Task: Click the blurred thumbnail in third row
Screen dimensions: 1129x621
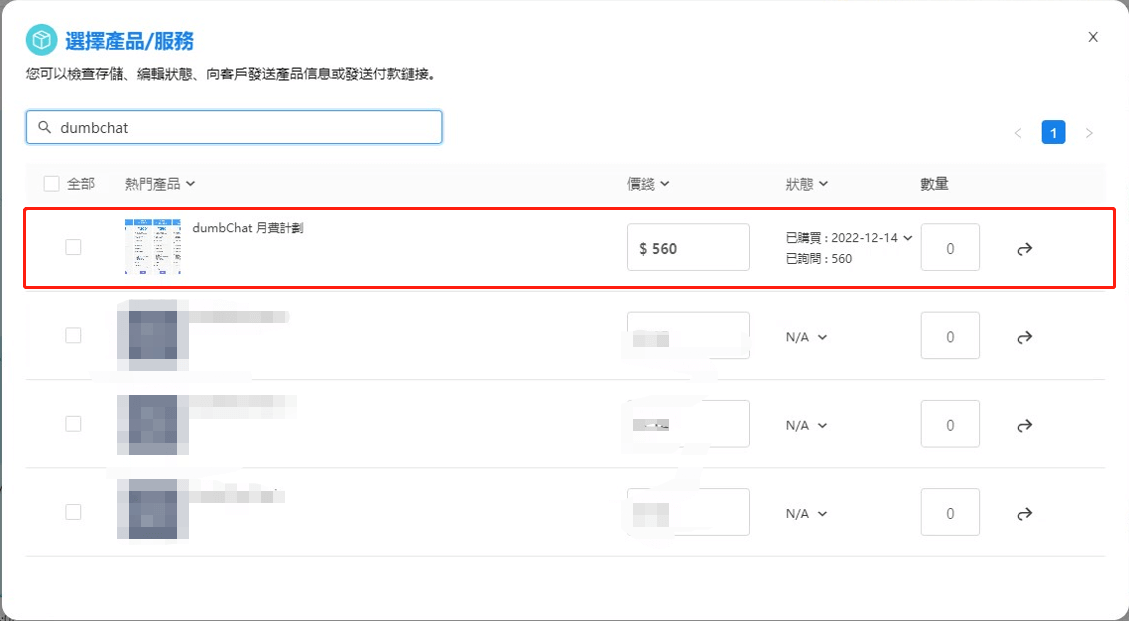Action: tap(153, 424)
